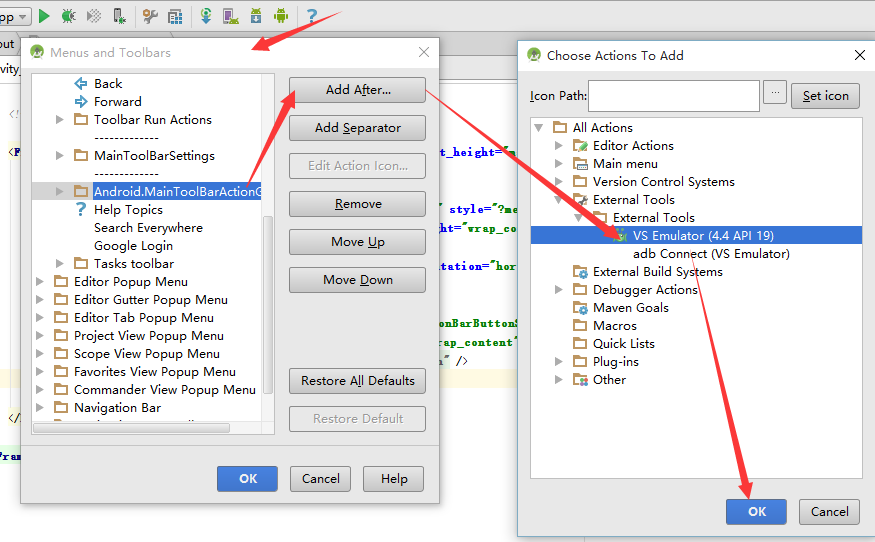
Task: Click the Maven Goals folder icon
Action: click(x=580, y=308)
